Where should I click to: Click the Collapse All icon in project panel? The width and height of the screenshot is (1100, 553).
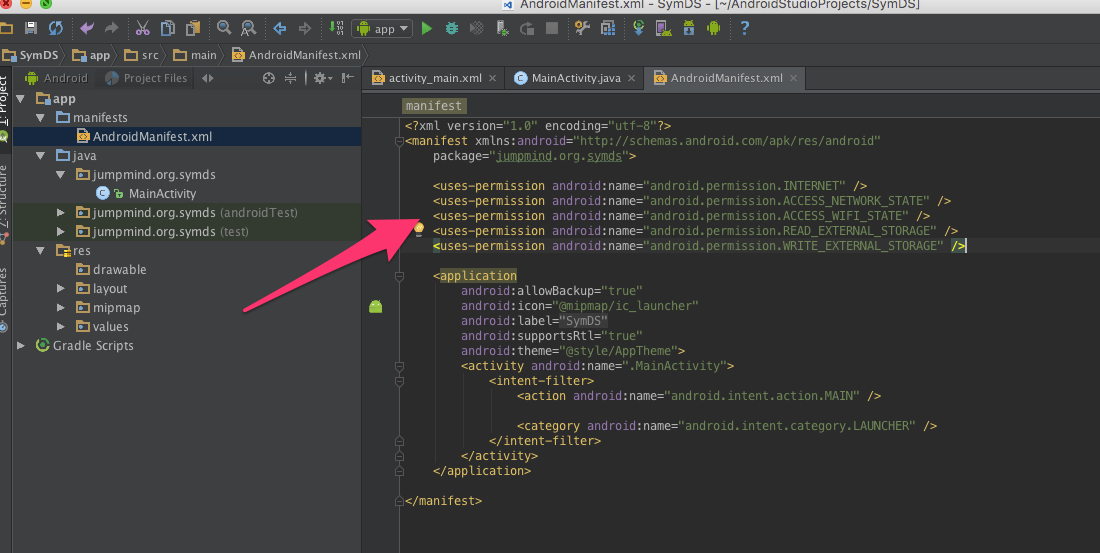point(290,78)
